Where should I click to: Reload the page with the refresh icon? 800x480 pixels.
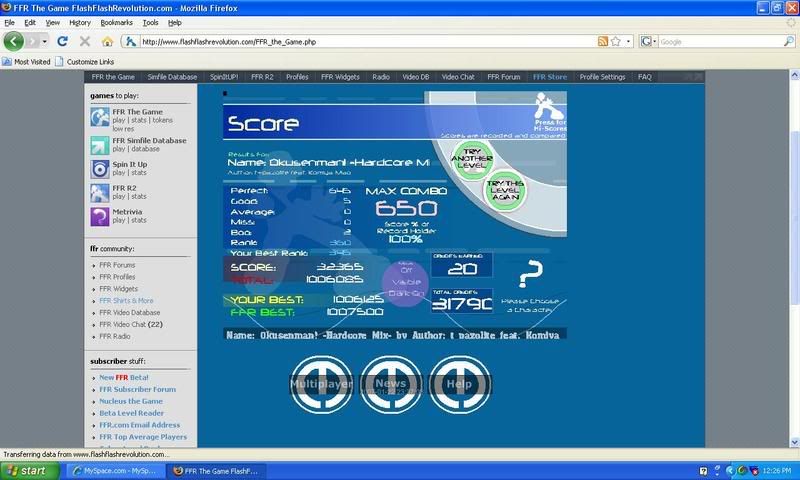tap(62, 42)
